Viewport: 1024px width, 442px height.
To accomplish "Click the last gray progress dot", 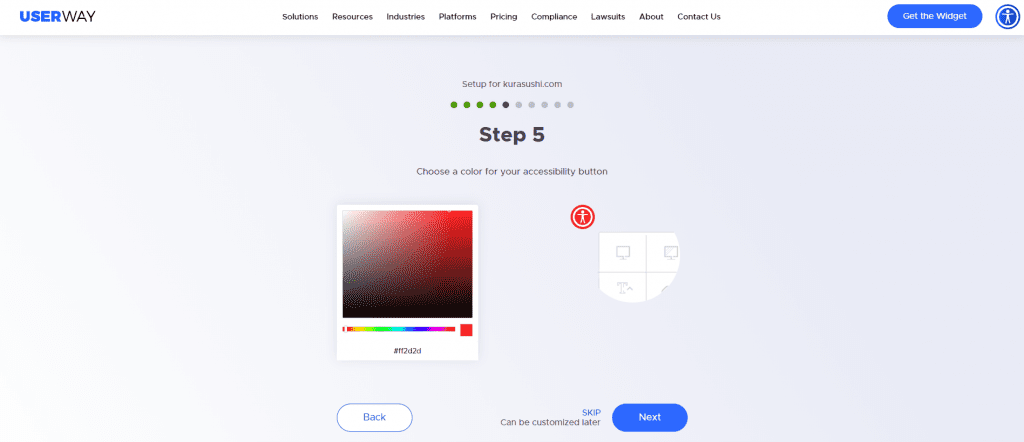I will pyautogui.click(x=570, y=104).
